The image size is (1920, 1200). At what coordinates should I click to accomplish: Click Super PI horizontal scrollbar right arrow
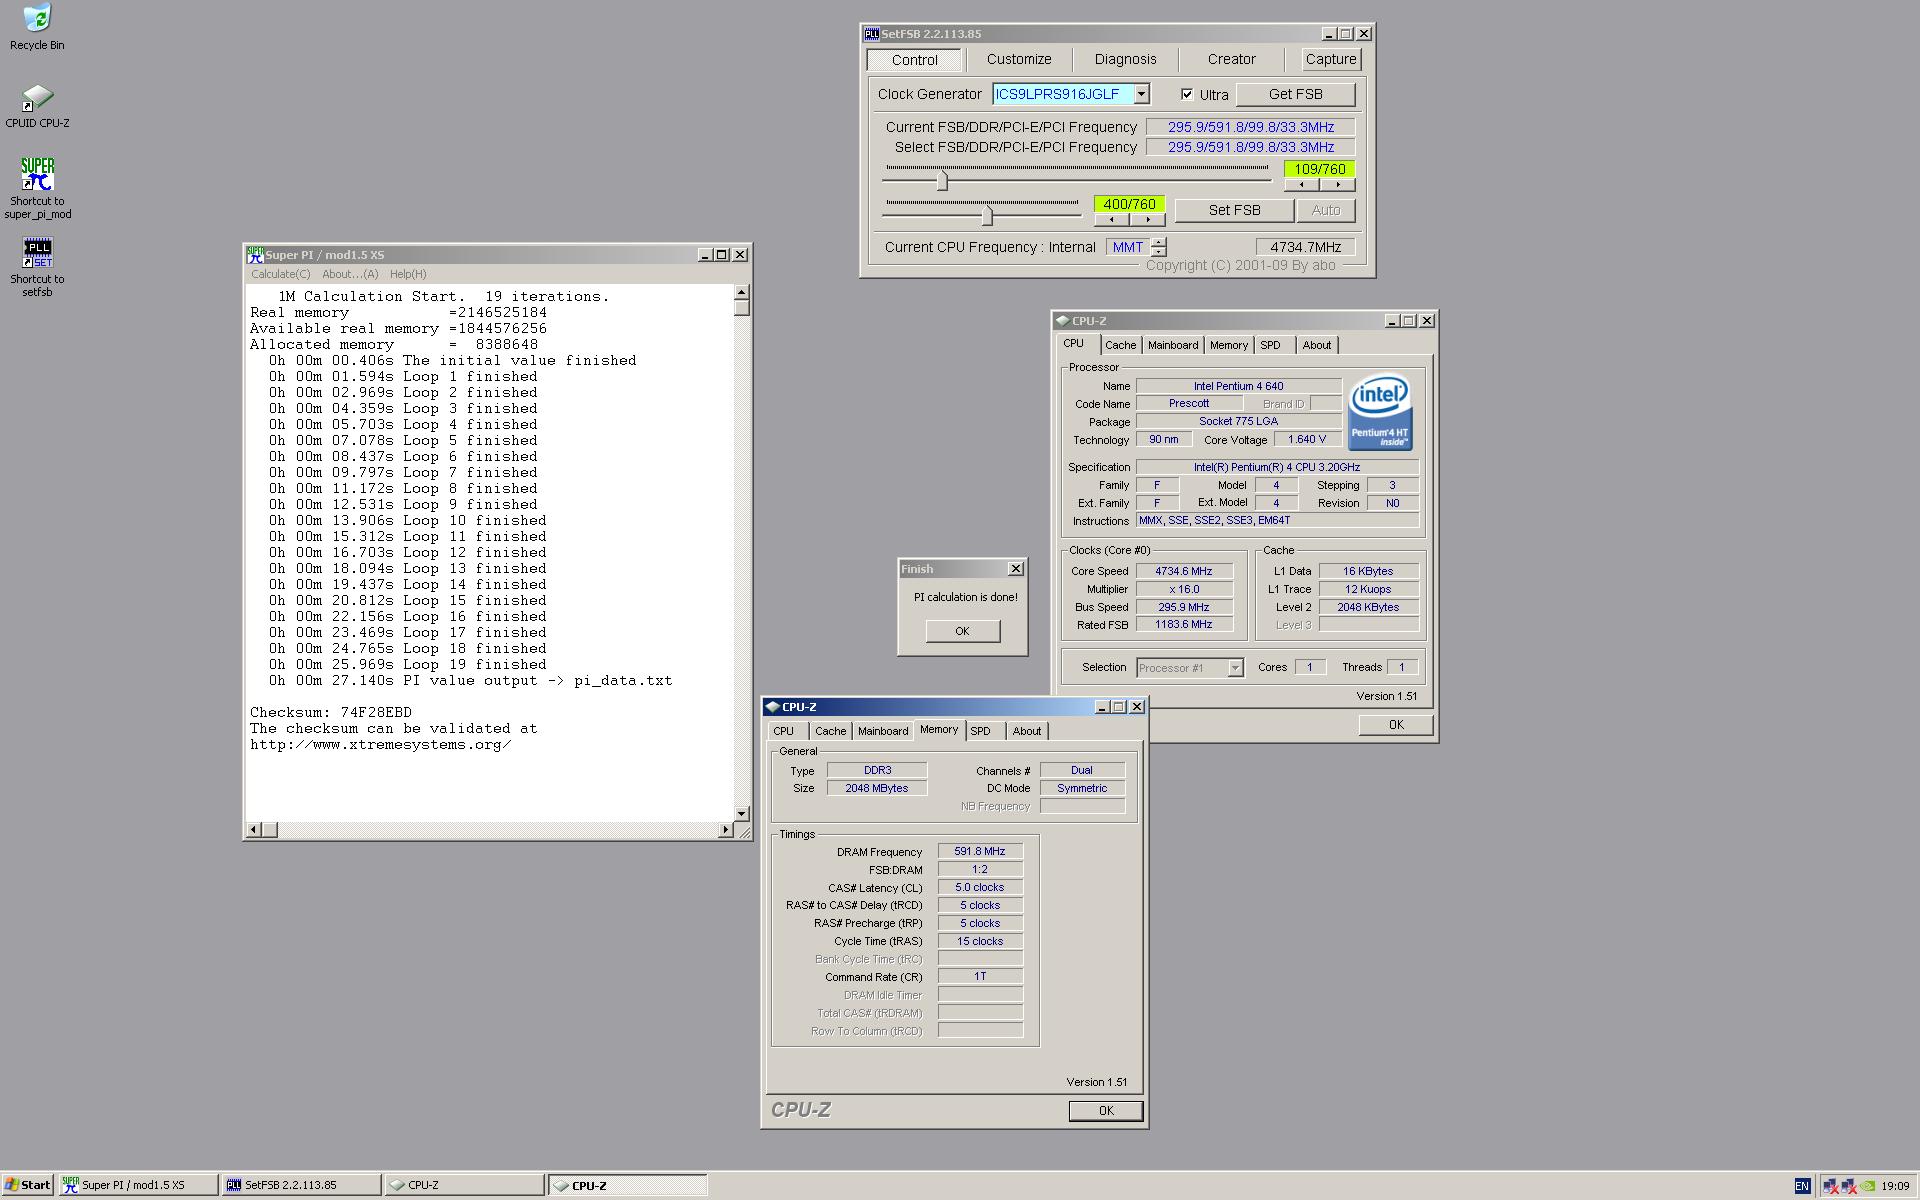(x=726, y=830)
